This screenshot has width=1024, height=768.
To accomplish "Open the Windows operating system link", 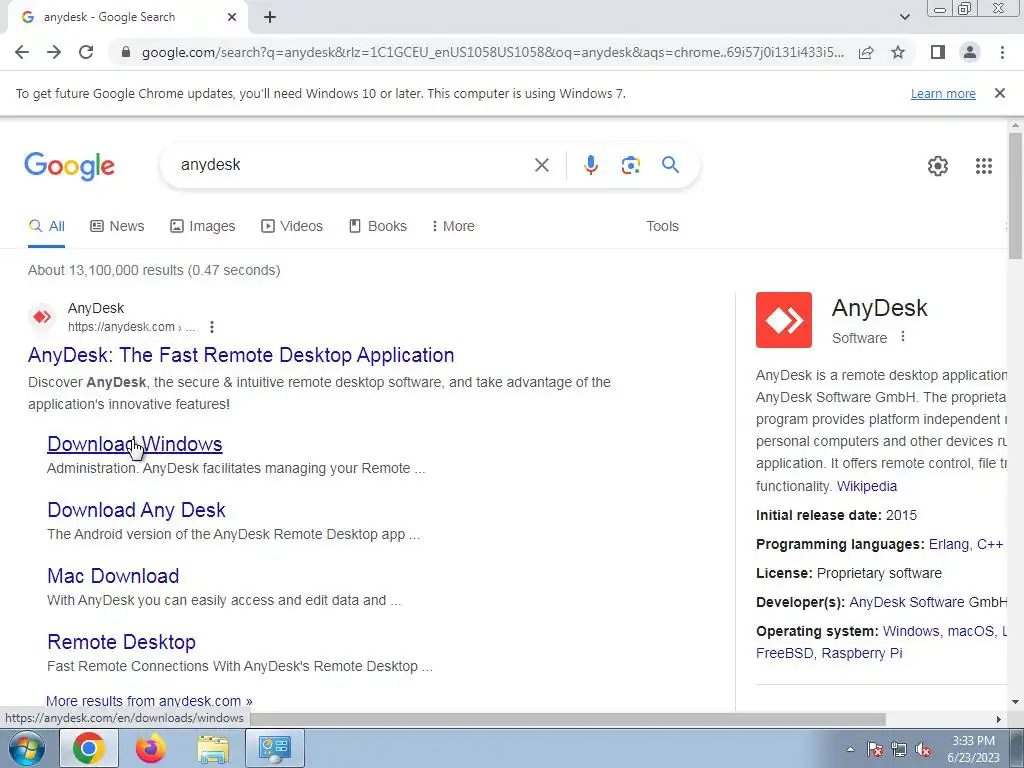I will [x=910, y=632].
